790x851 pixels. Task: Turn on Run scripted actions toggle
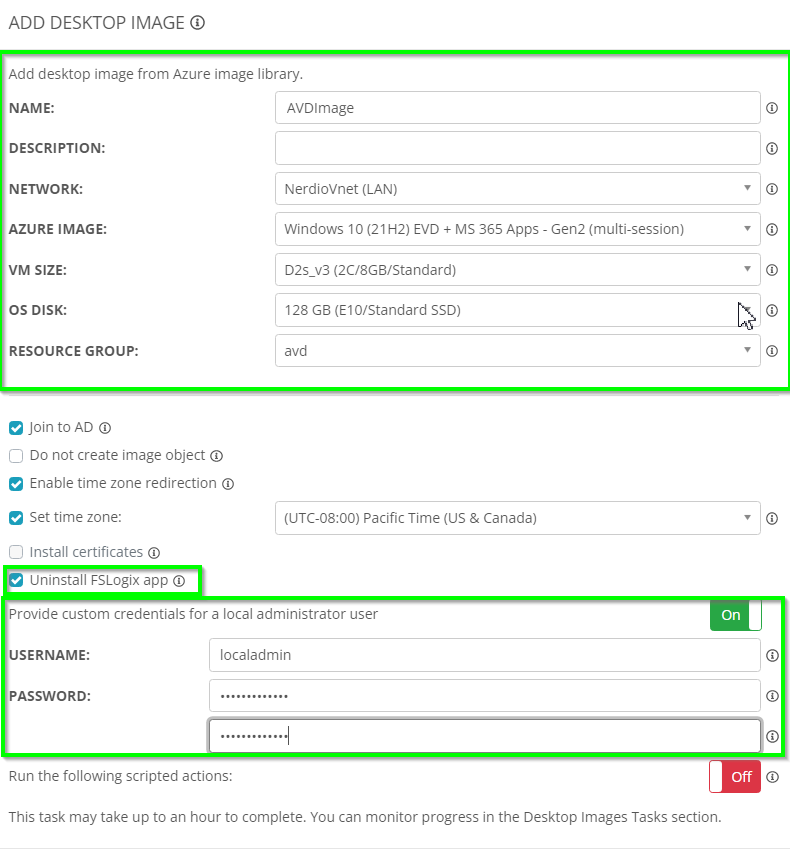coord(735,777)
